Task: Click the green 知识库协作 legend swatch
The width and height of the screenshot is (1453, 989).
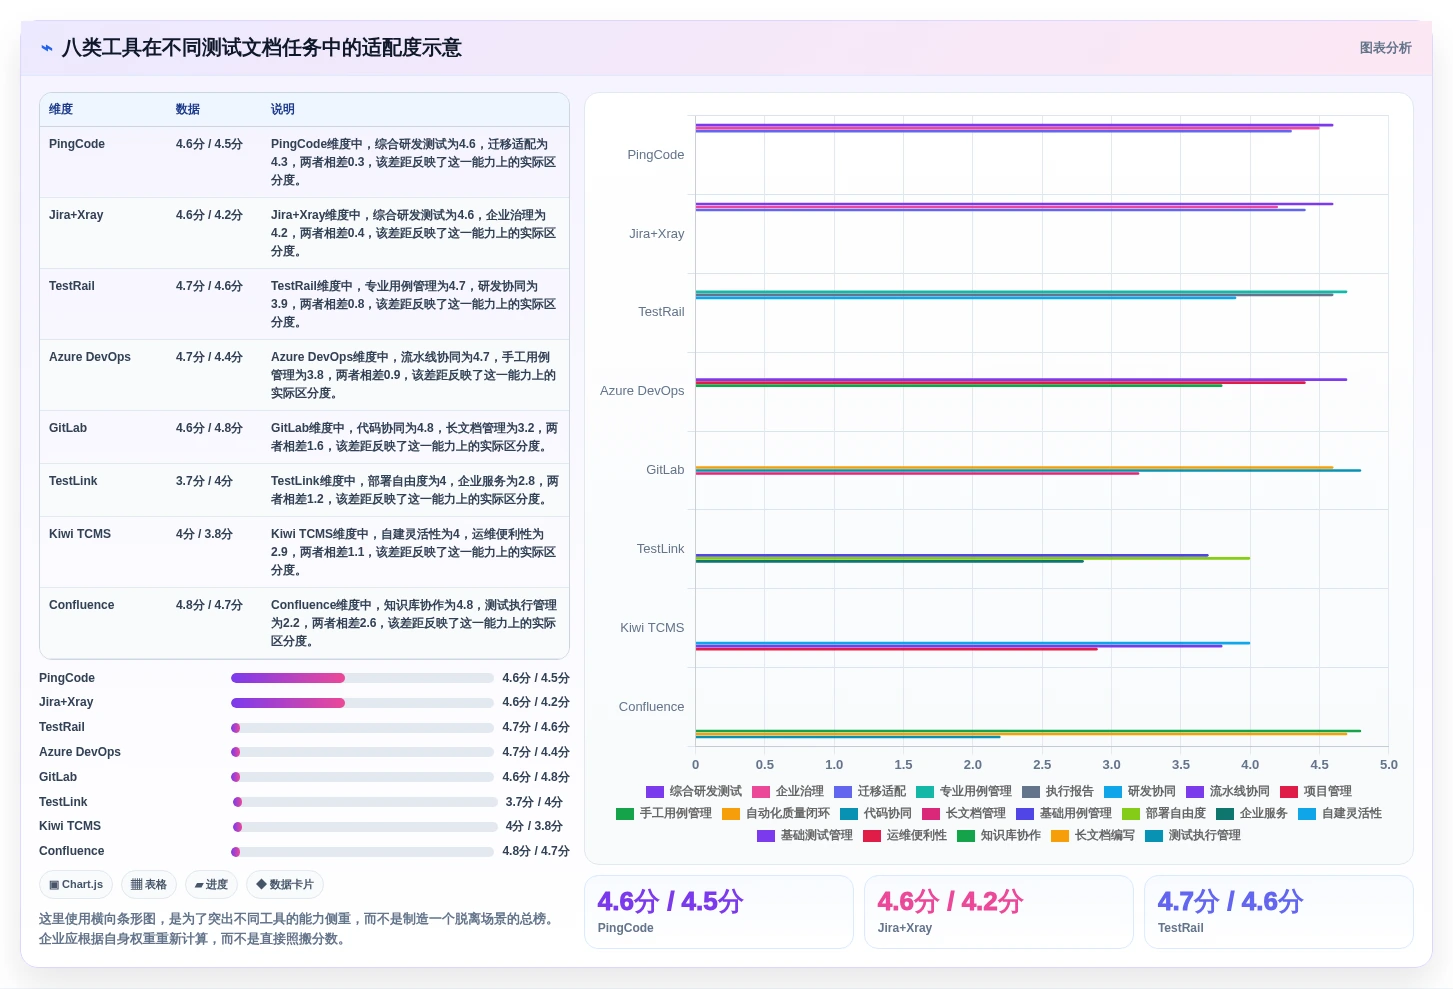Action: (966, 836)
